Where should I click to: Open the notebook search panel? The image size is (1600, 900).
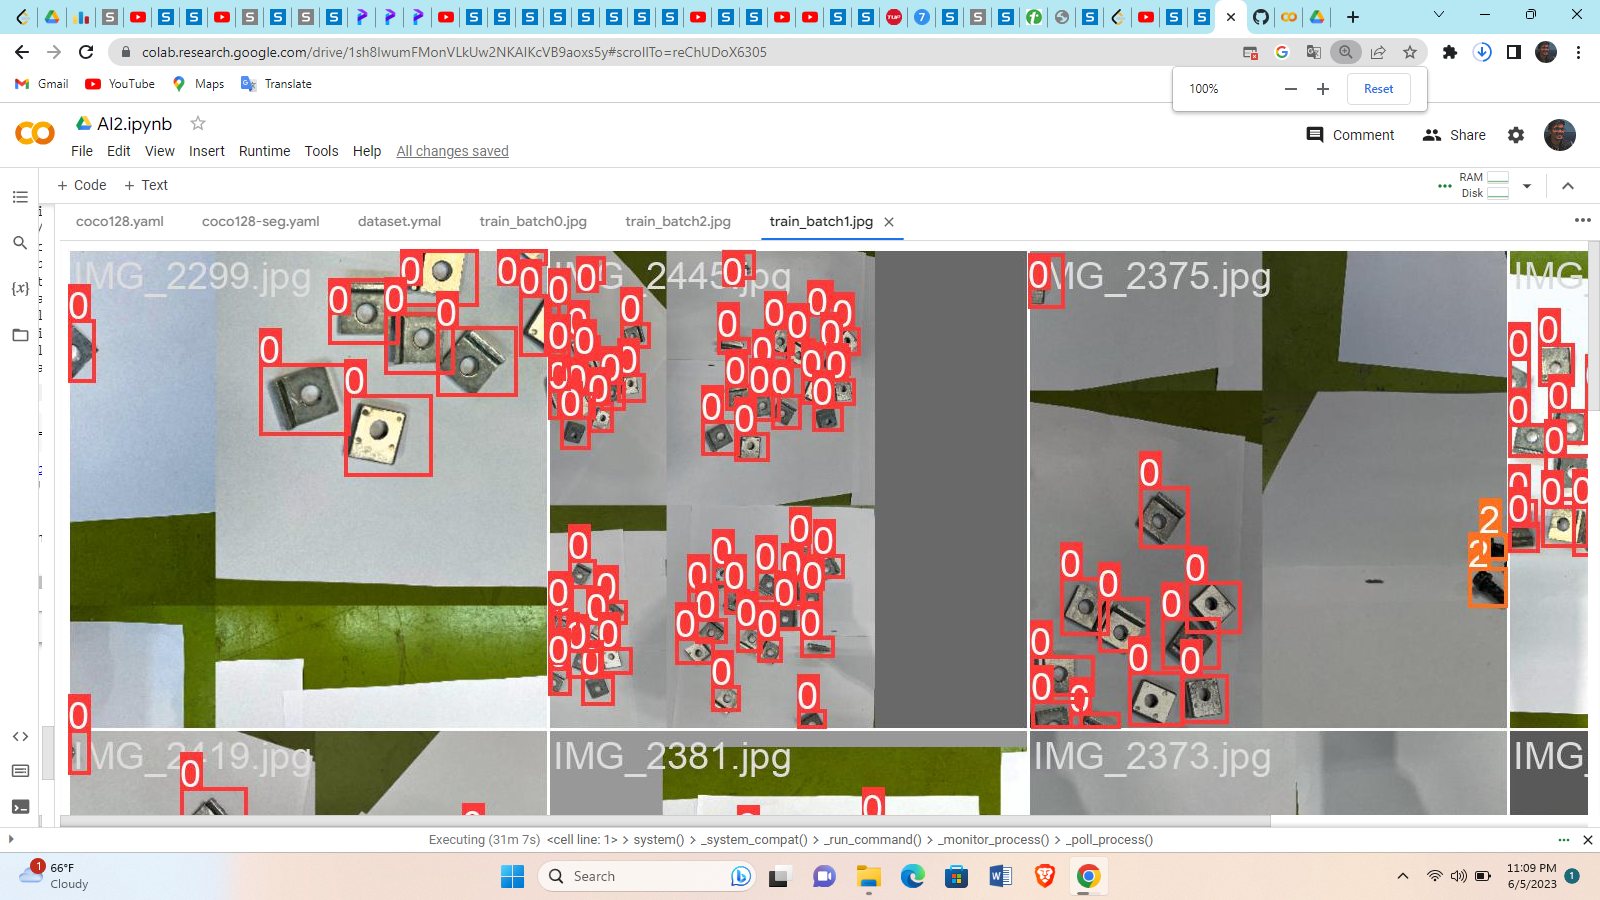pyautogui.click(x=20, y=243)
